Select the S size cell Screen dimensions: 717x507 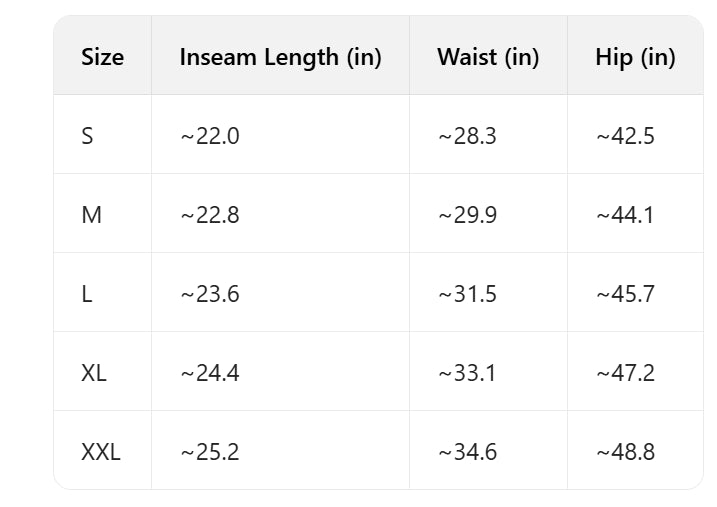coord(88,136)
